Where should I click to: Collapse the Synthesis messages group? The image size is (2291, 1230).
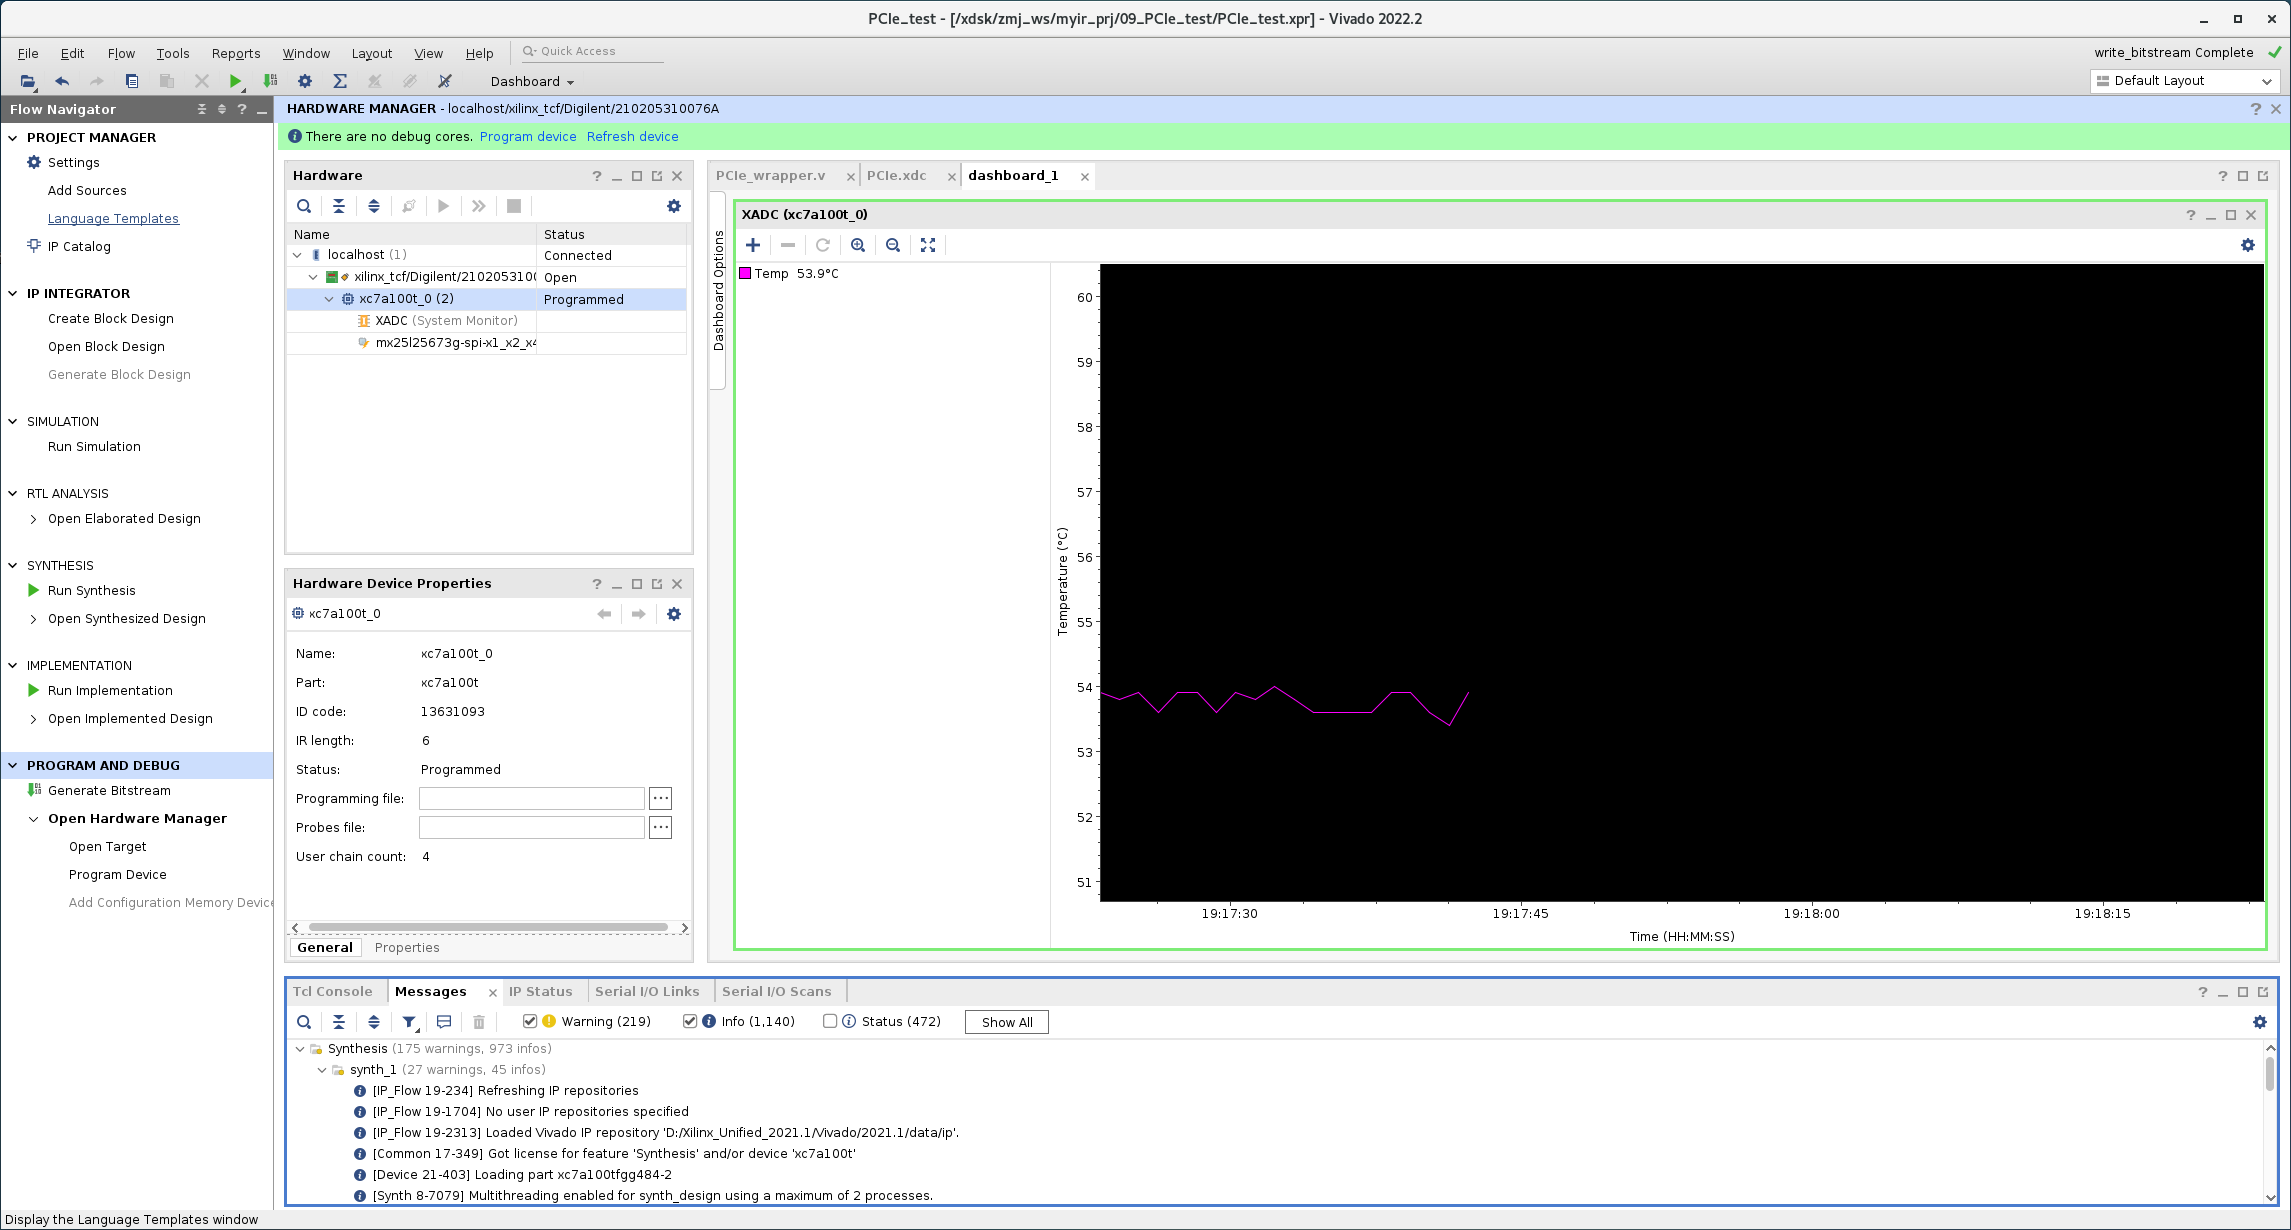click(x=300, y=1049)
